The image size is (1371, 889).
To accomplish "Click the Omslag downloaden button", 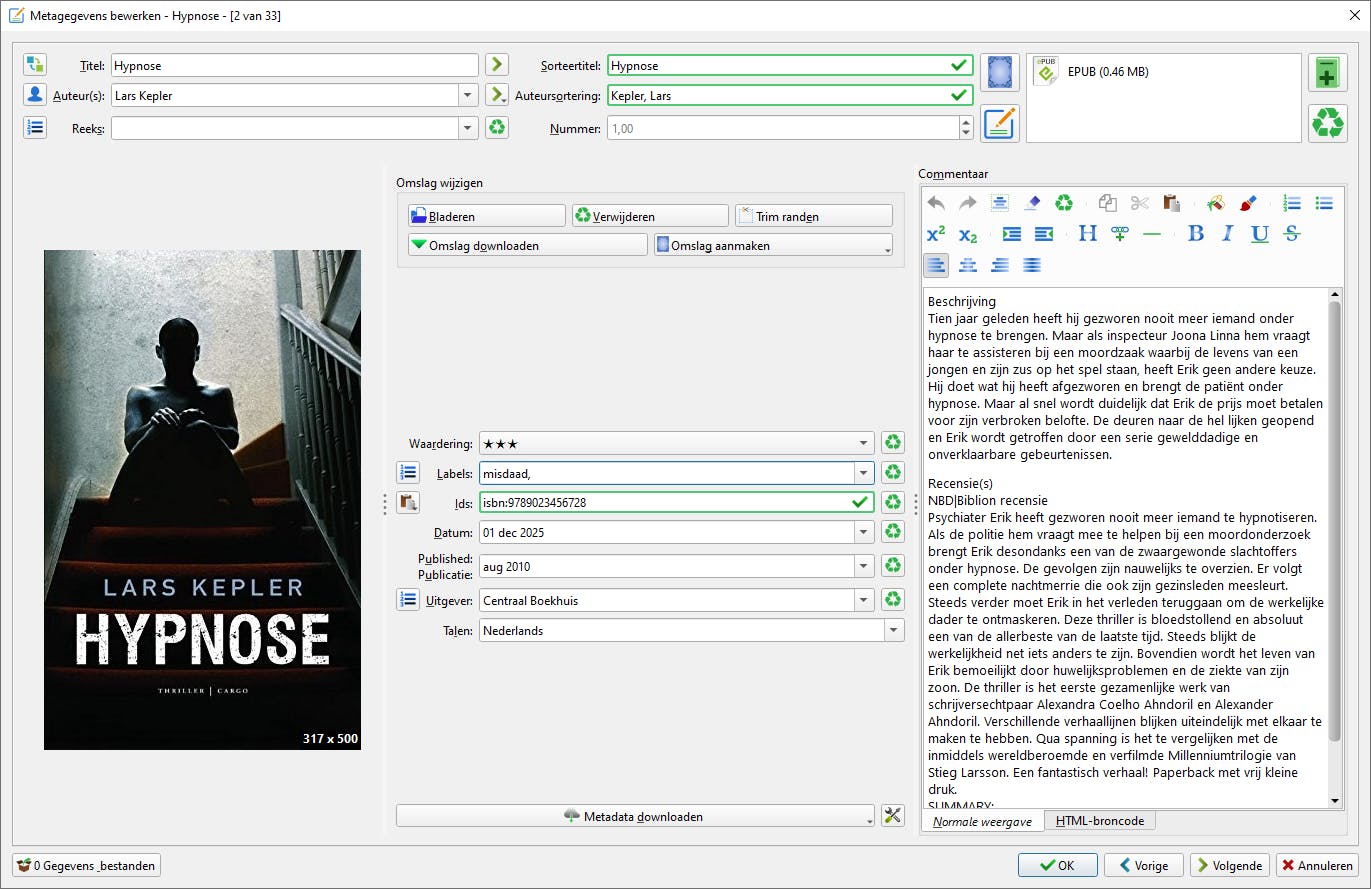I will point(527,245).
